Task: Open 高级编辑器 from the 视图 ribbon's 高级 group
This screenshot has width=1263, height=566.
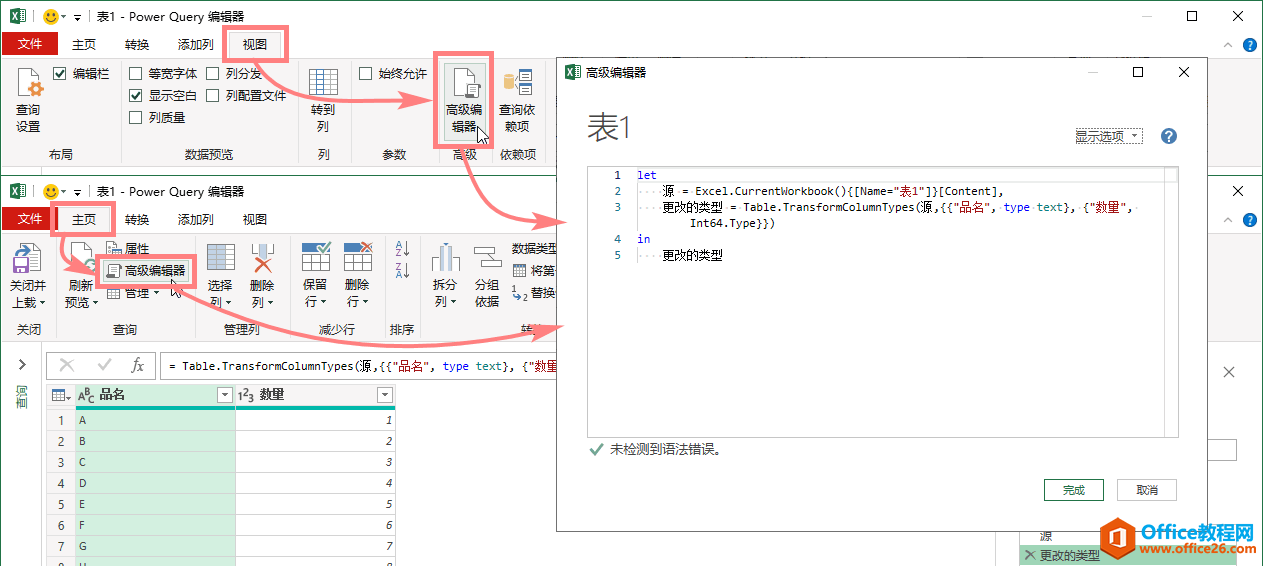Action: [x=464, y=103]
